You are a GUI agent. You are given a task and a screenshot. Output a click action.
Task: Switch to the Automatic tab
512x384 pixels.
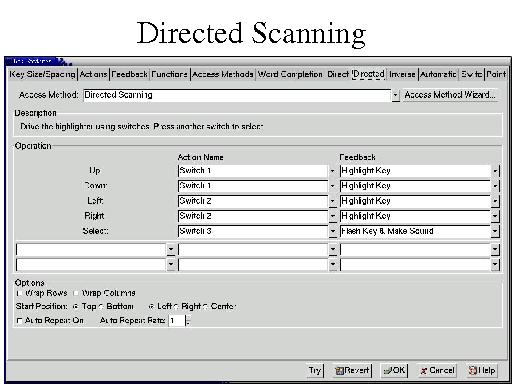coord(438,74)
